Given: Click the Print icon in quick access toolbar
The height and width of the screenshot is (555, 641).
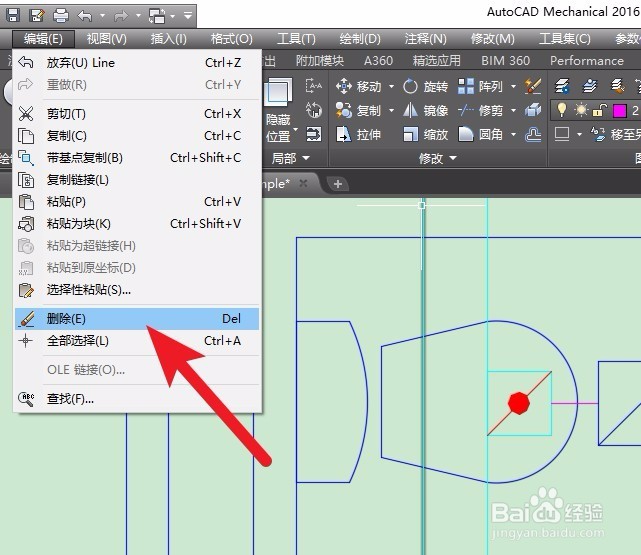Looking at the screenshot, I should [x=61, y=15].
